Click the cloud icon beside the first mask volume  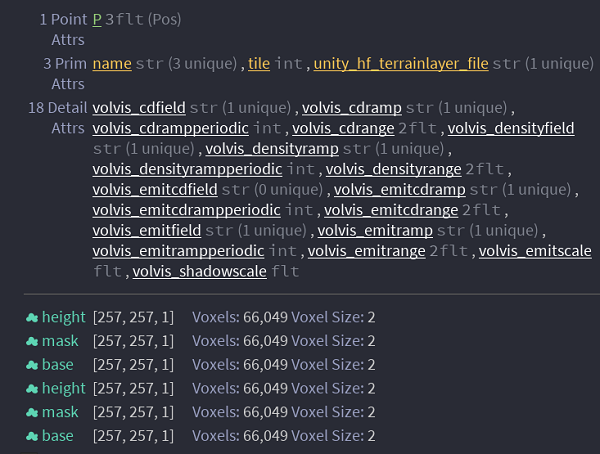[32, 342]
